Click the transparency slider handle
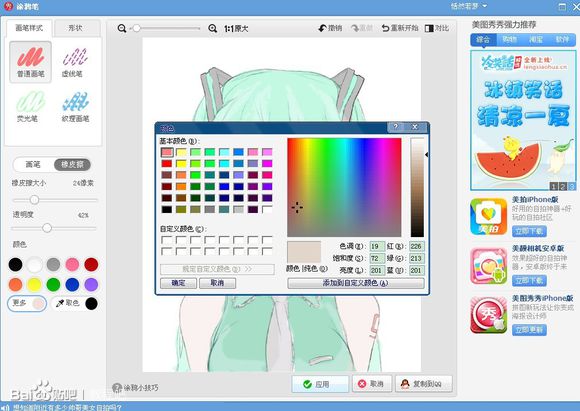Viewport: 580px width, 411px height. click(x=47, y=228)
